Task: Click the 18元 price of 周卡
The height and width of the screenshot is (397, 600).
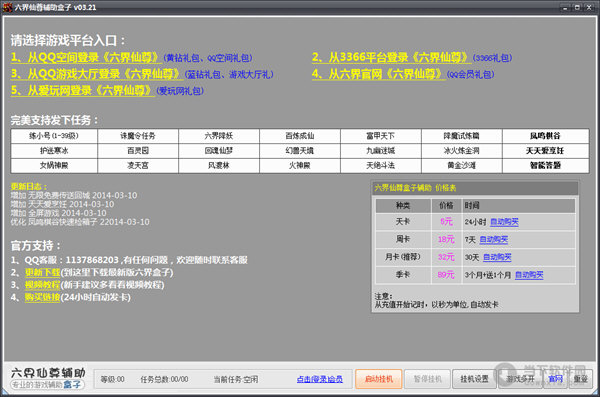Action: pos(446,240)
